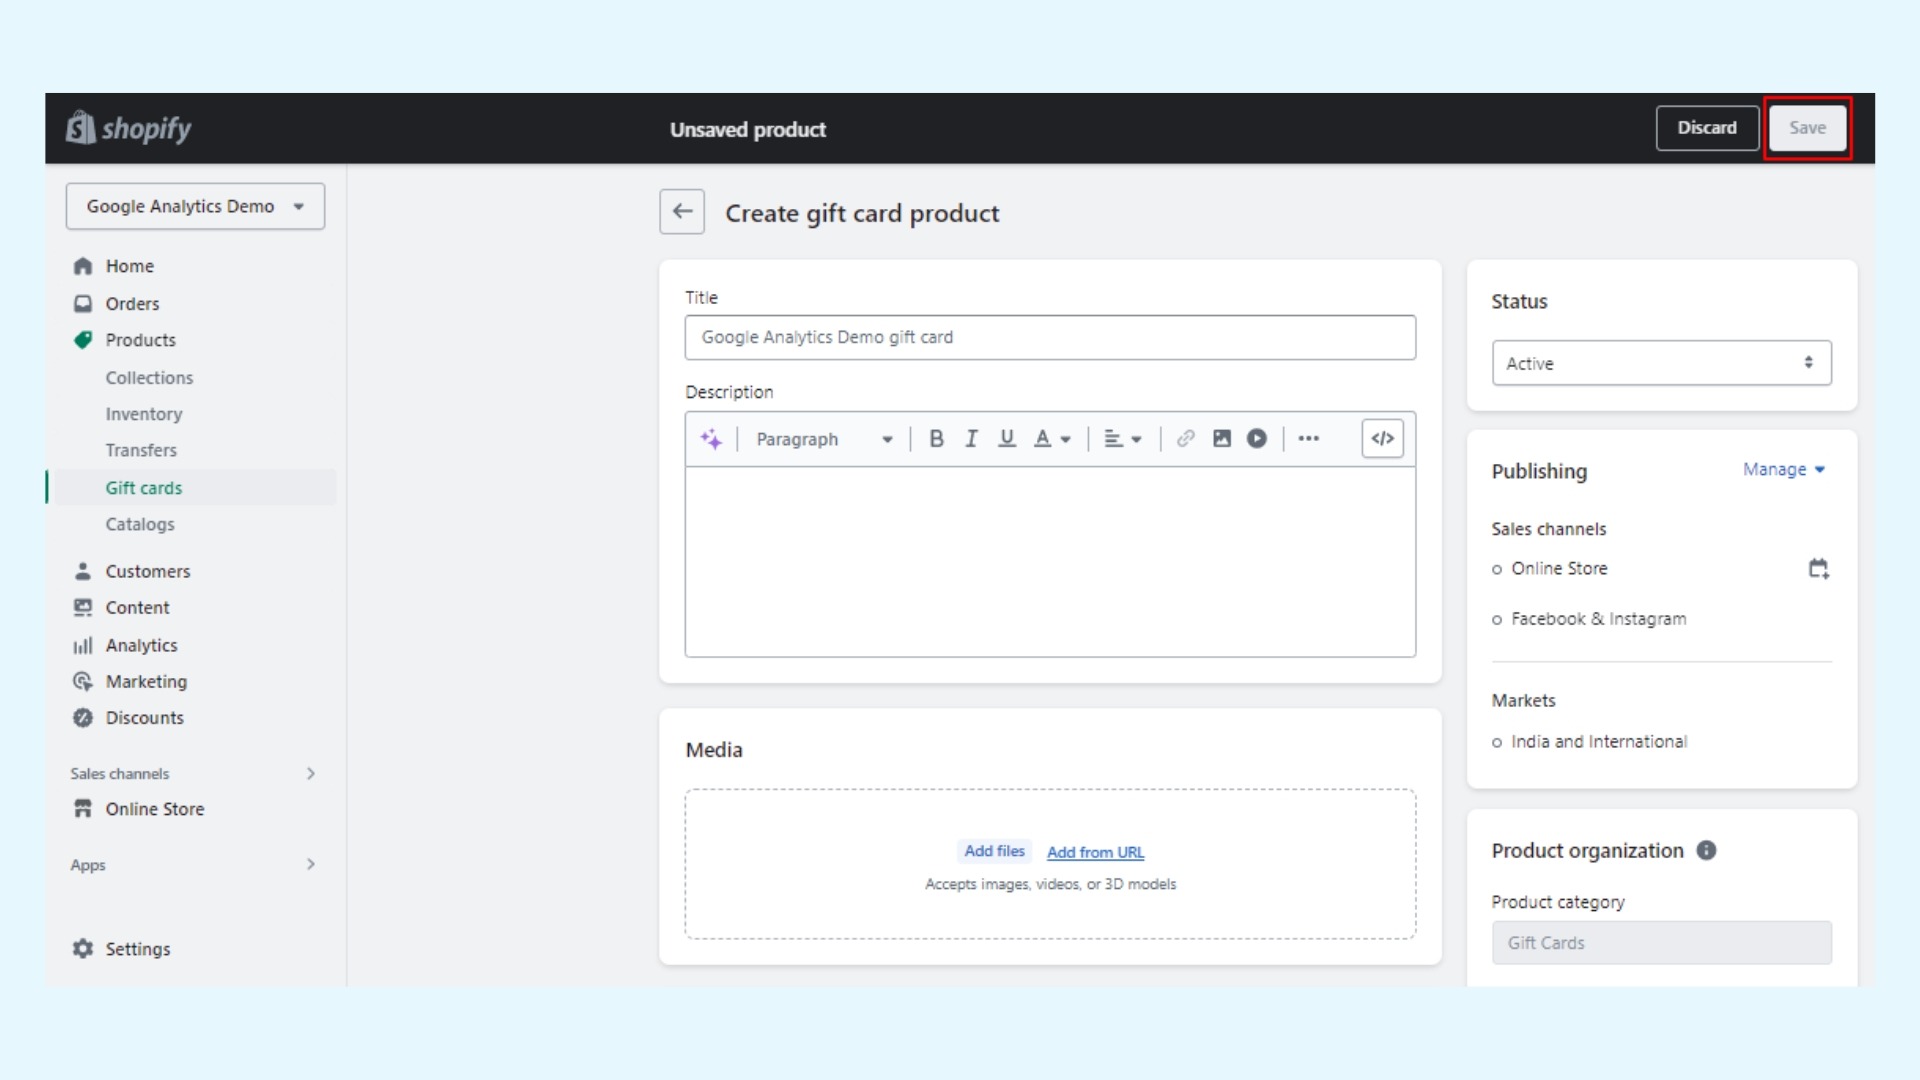1920x1080 pixels.
Task: Click the AI sparkle generate text icon
Action: click(711, 439)
